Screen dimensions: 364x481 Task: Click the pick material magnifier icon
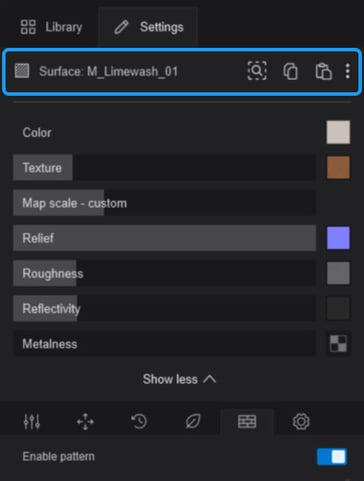click(x=257, y=71)
